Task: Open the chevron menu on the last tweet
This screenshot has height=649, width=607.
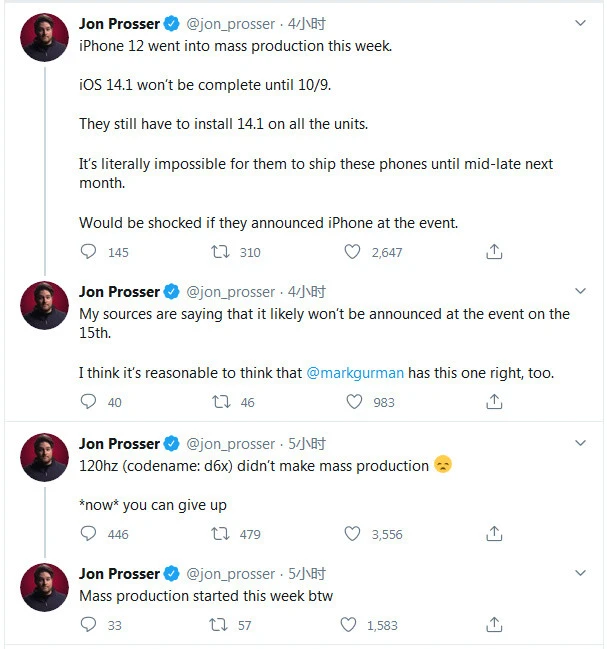Action: [x=580, y=574]
